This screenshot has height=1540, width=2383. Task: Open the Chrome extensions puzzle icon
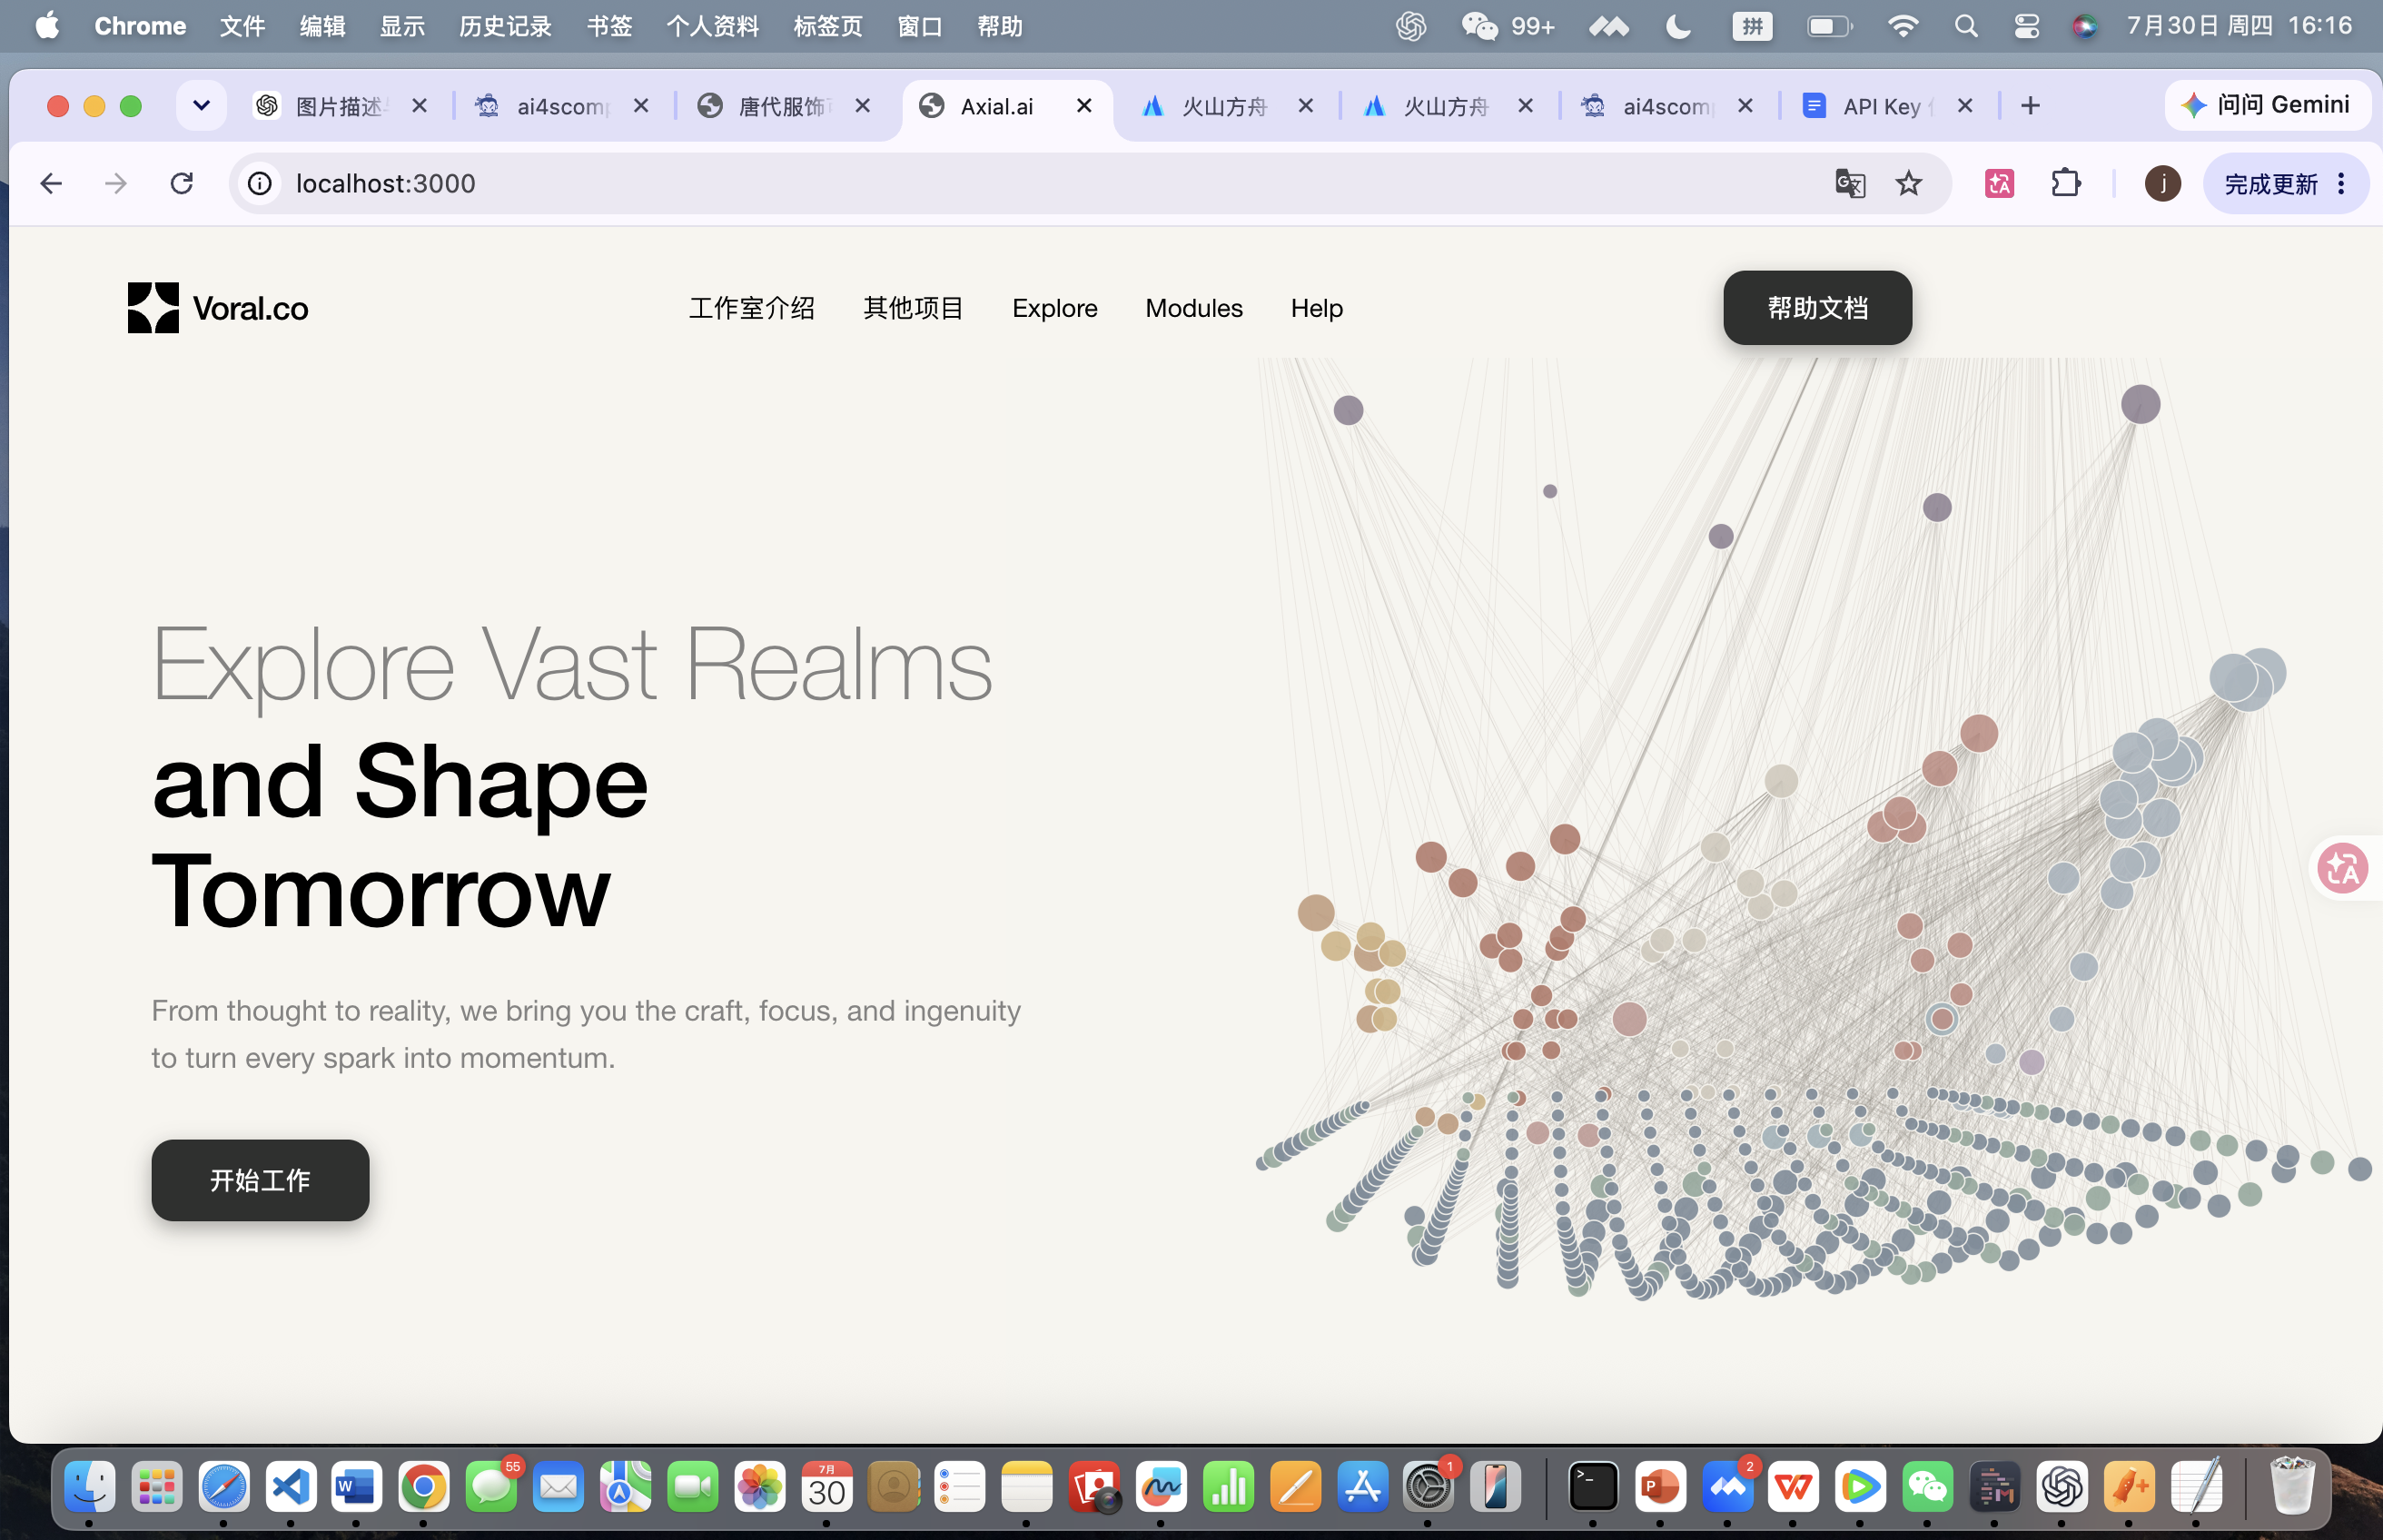[x=2065, y=183]
